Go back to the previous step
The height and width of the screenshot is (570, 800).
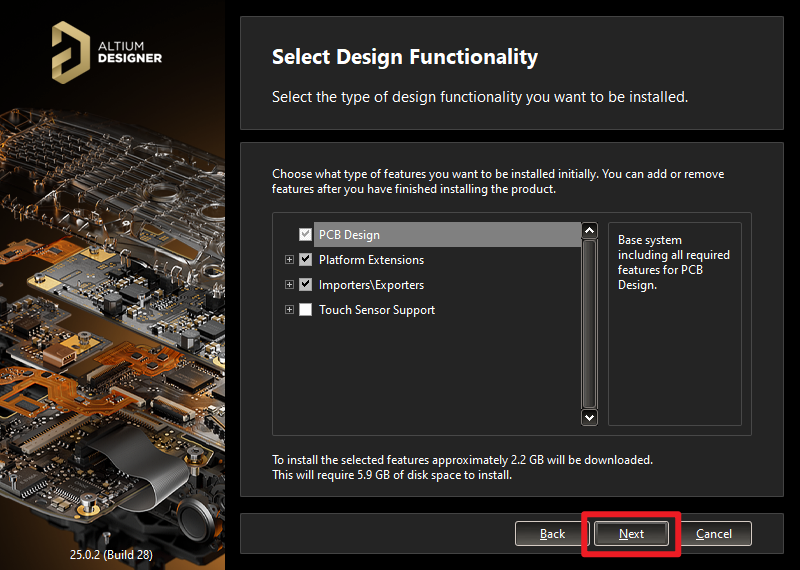(552, 534)
